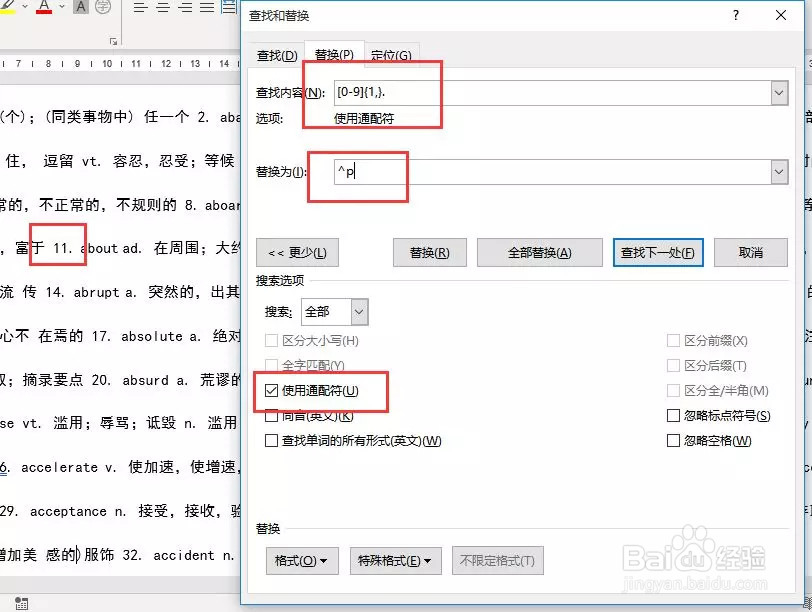This screenshot has width=812, height=612.
Task: Open help with the question mark button
Action: coord(736,16)
